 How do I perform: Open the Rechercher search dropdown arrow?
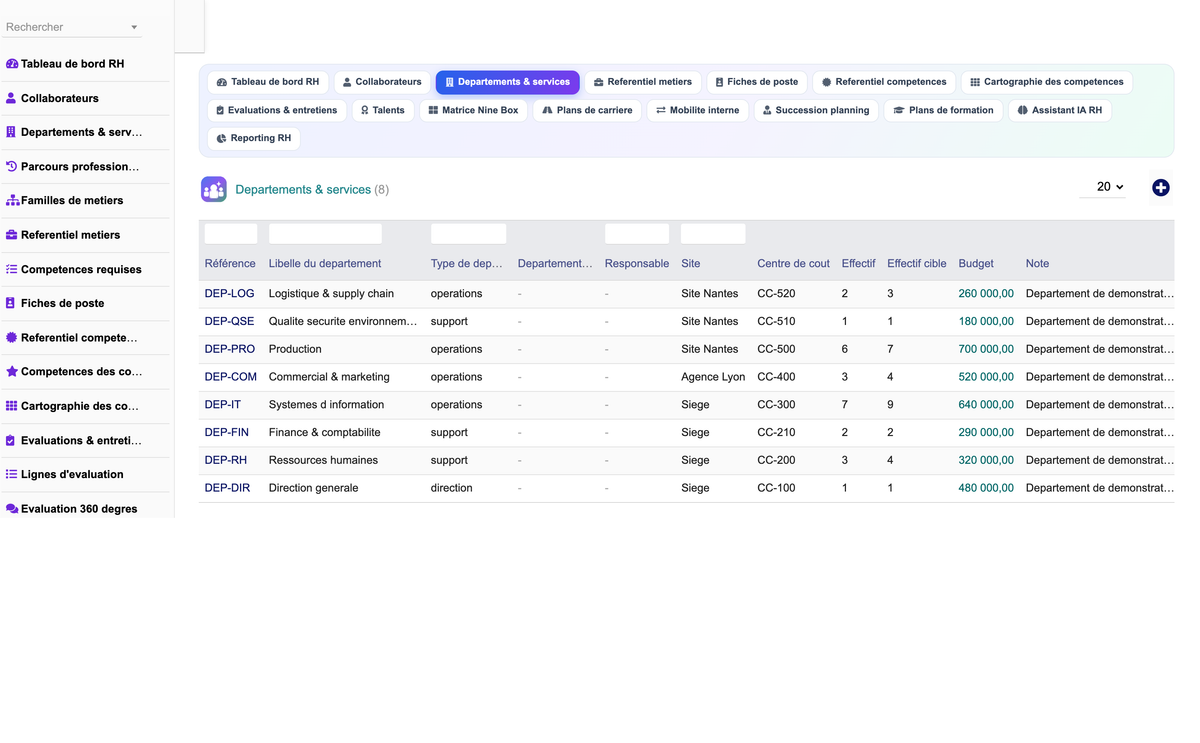tap(134, 27)
